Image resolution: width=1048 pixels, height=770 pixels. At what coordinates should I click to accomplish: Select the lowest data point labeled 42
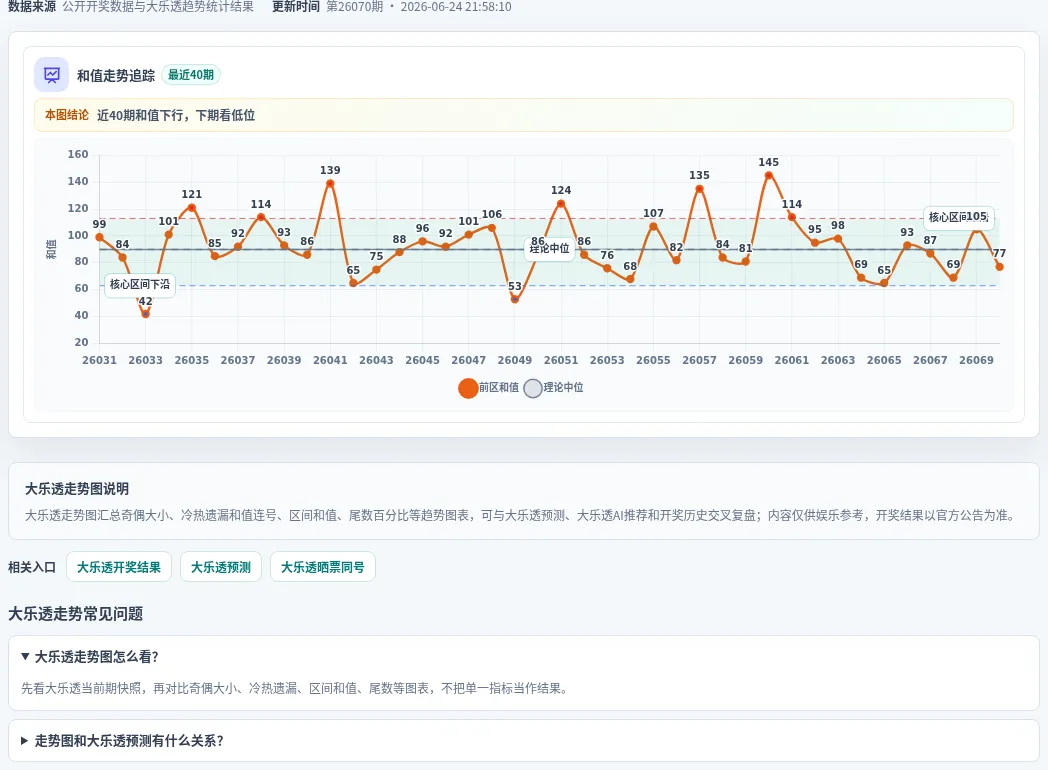[146, 313]
